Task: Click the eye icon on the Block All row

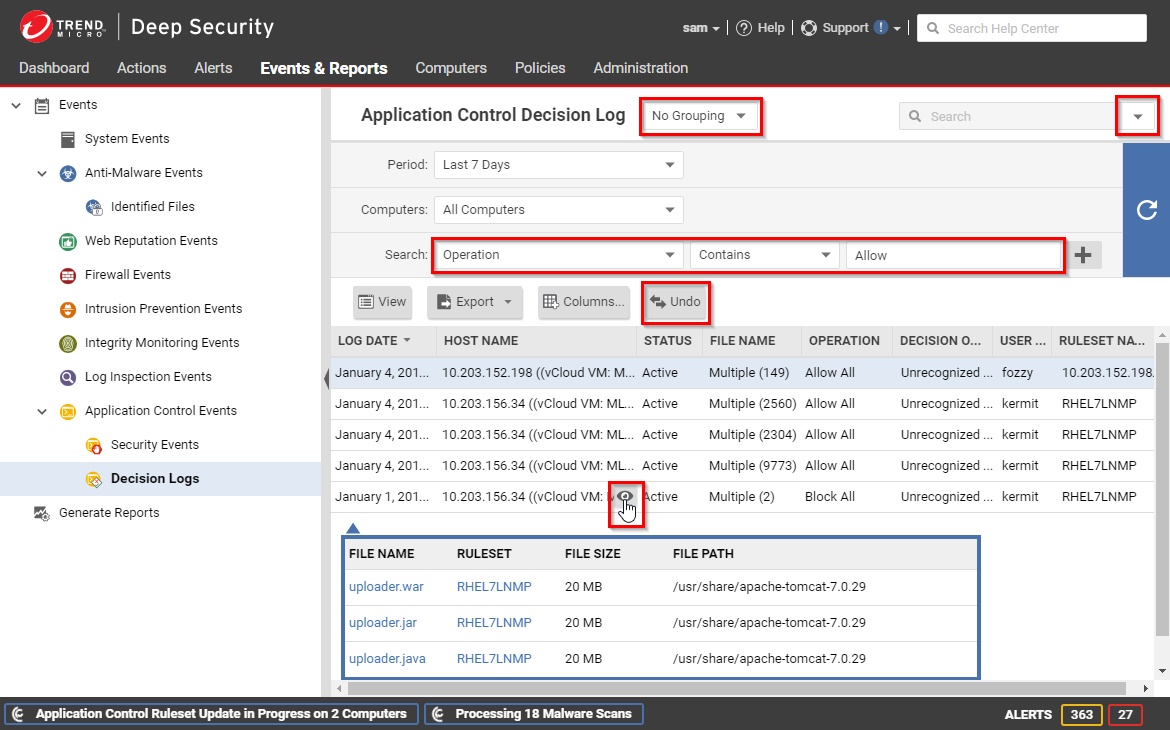Action: [x=626, y=496]
